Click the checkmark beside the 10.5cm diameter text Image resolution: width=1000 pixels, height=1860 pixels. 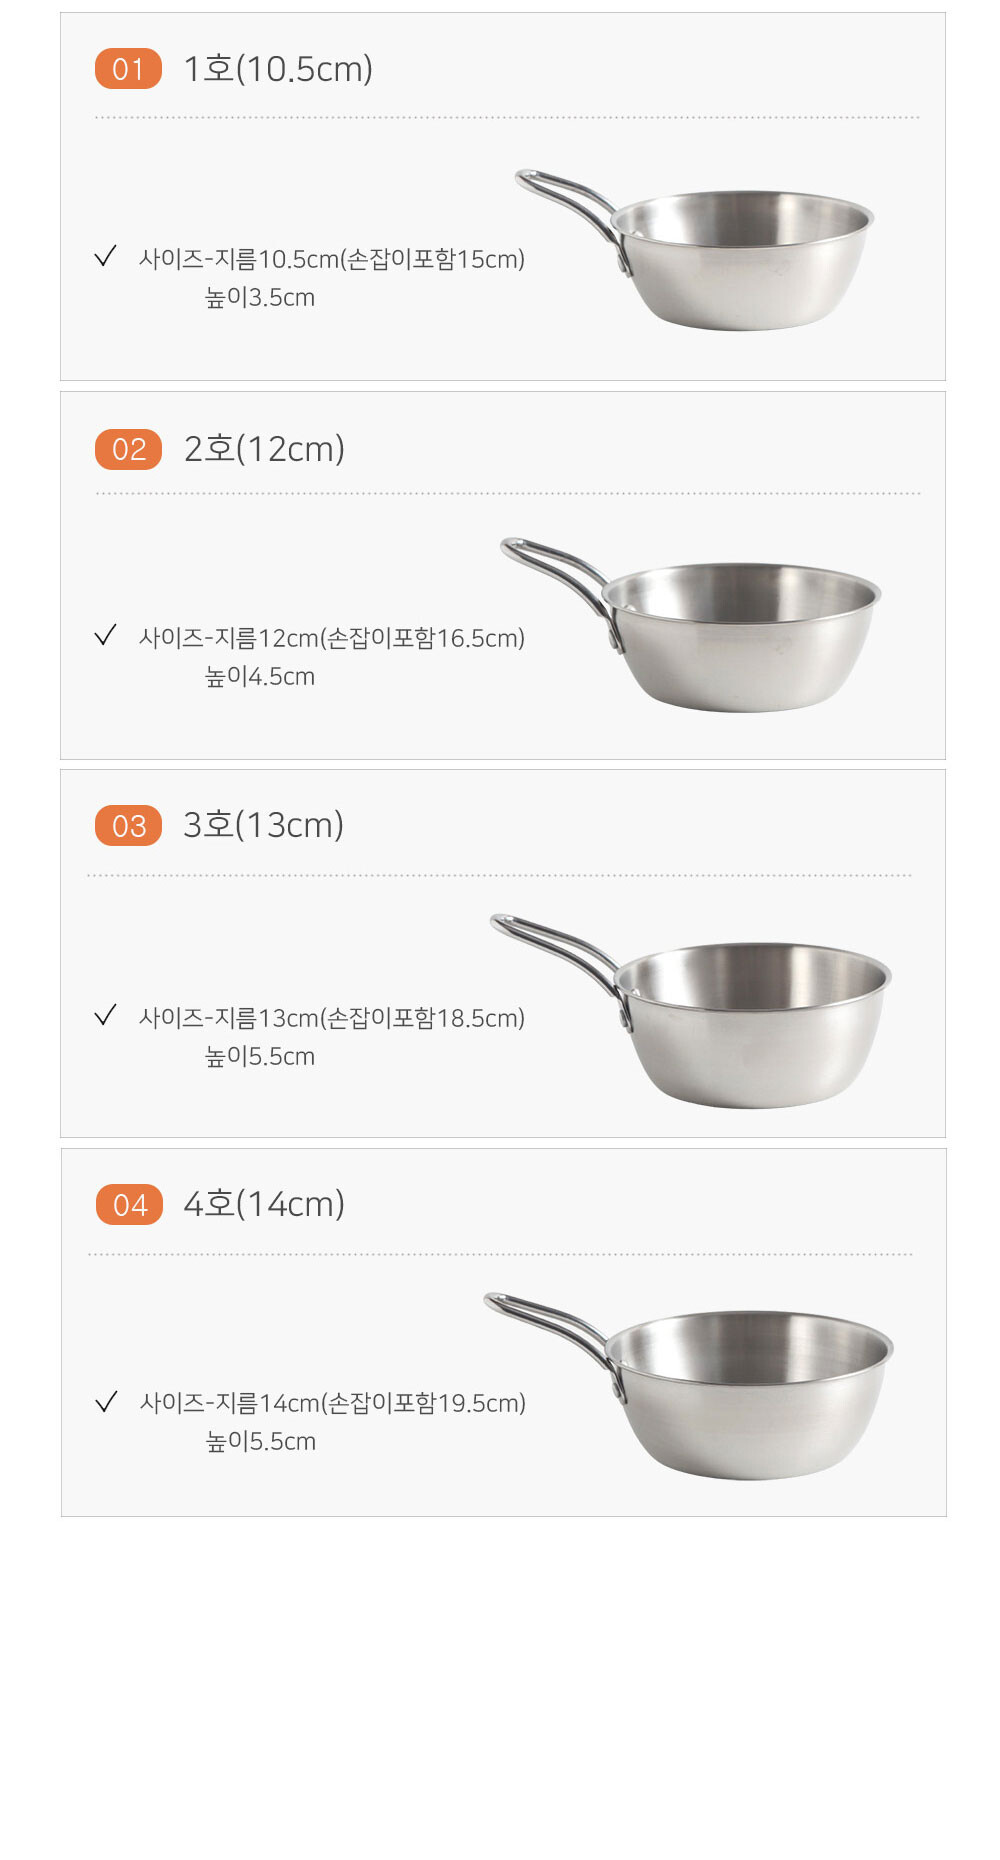(105, 257)
